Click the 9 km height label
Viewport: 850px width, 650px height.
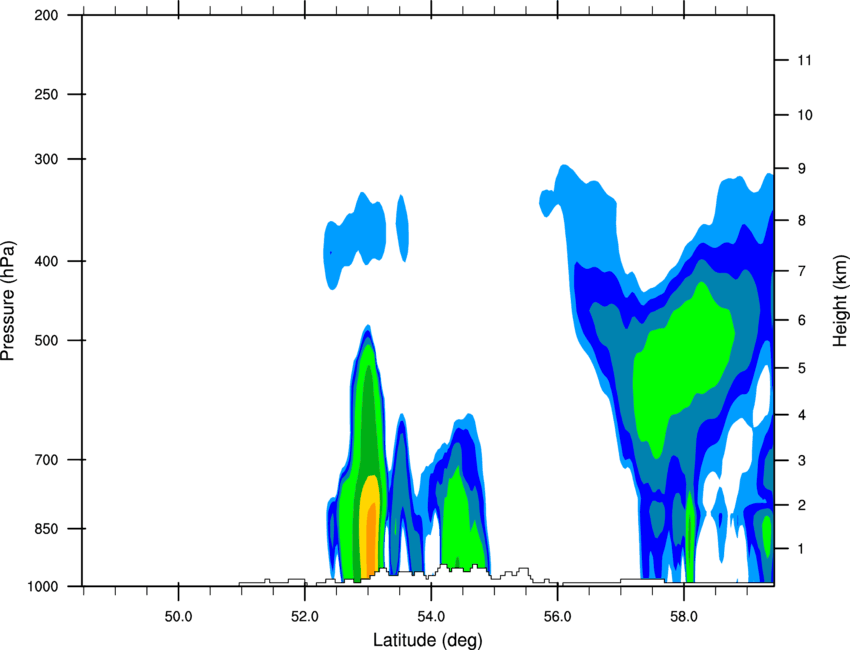802,169
